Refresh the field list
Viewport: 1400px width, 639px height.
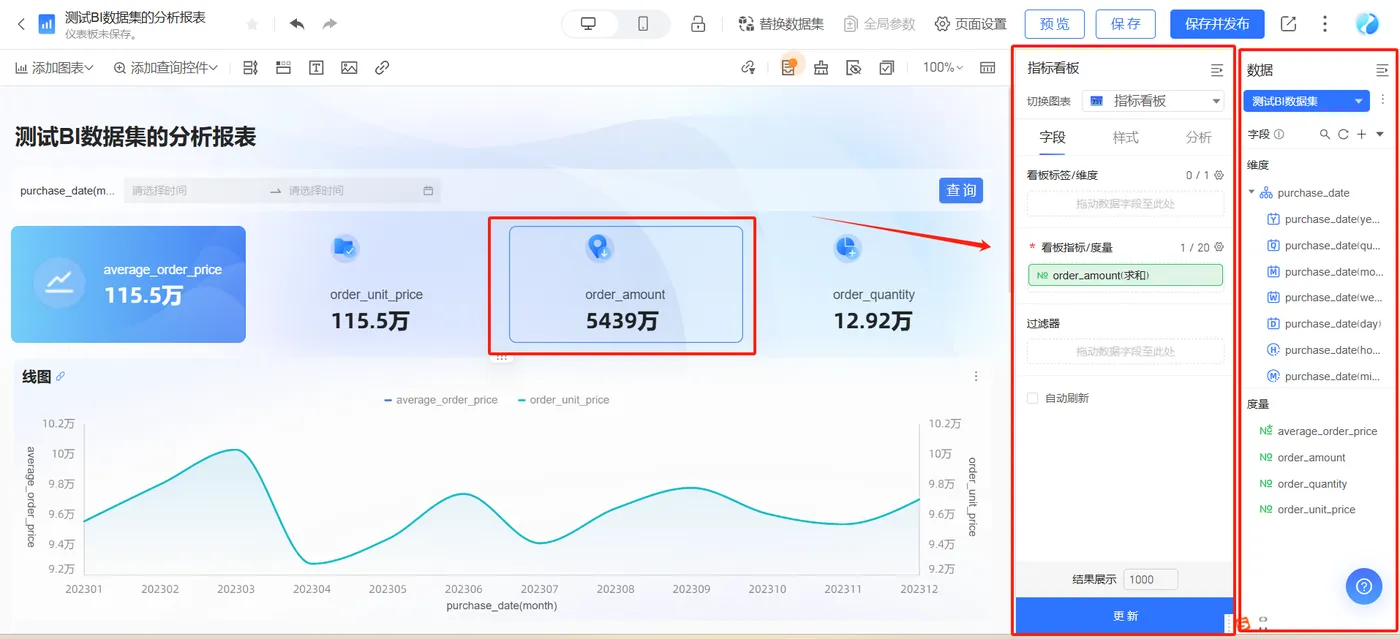pos(1343,134)
